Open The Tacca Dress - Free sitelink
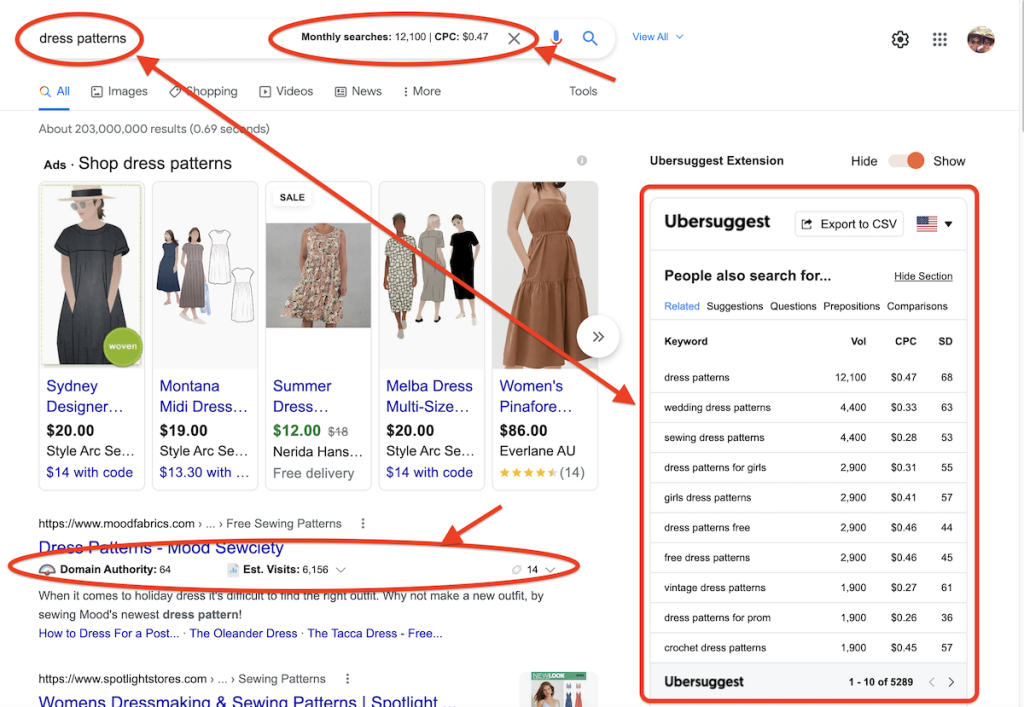Image resolution: width=1024 pixels, height=707 pixels. coord(375,633)
